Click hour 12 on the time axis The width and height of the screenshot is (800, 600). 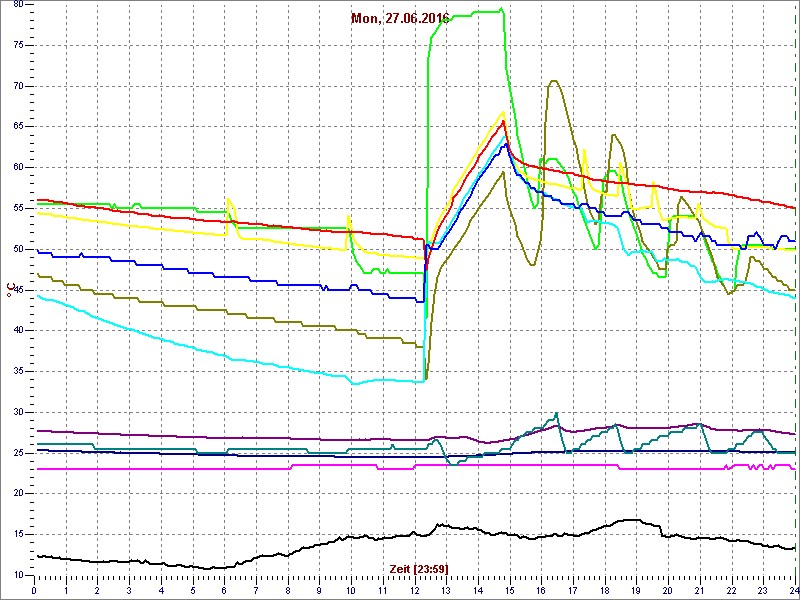point(415,590)
